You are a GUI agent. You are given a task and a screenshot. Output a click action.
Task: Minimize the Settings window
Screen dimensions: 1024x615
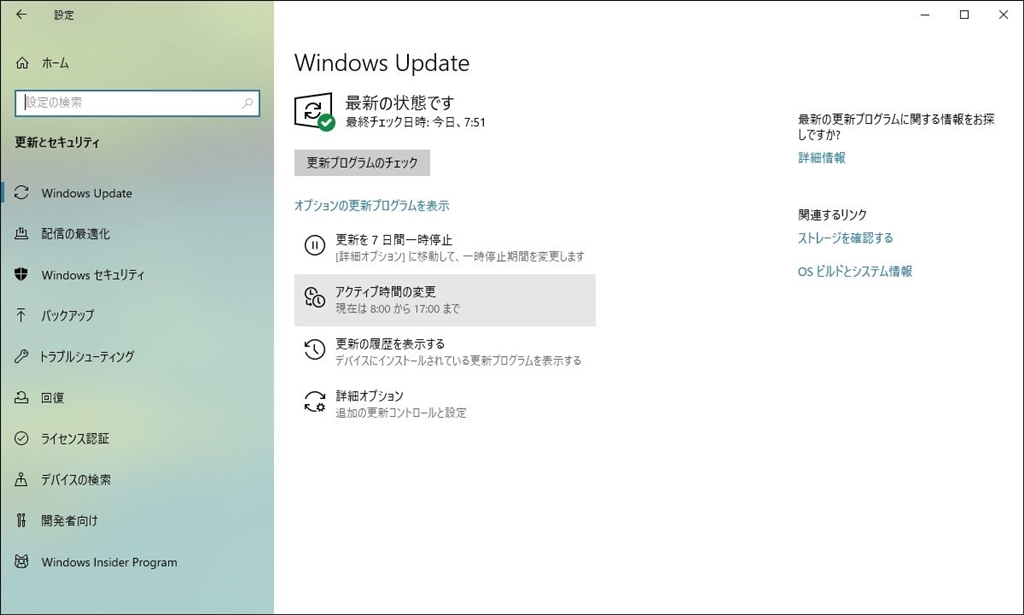[x=925, y=14]
